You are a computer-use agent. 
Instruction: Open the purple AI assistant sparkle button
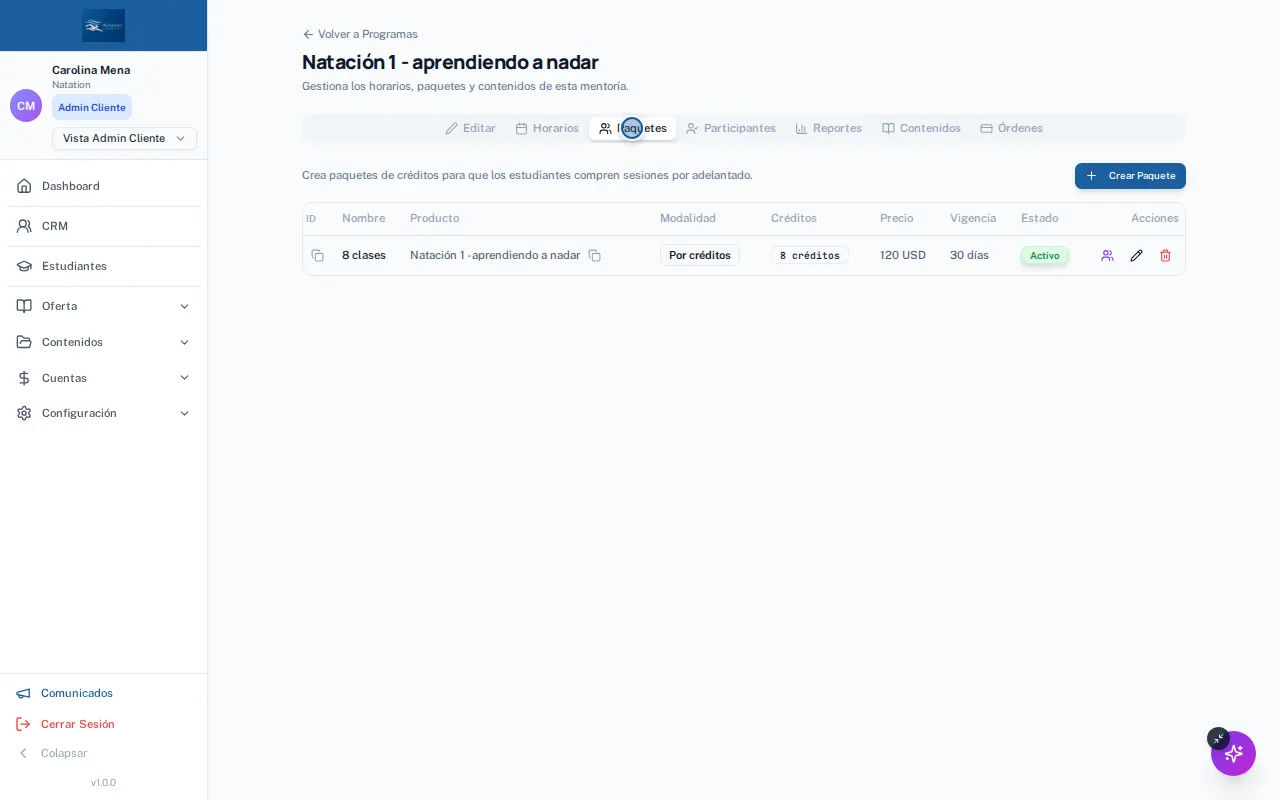point(1233,753)
